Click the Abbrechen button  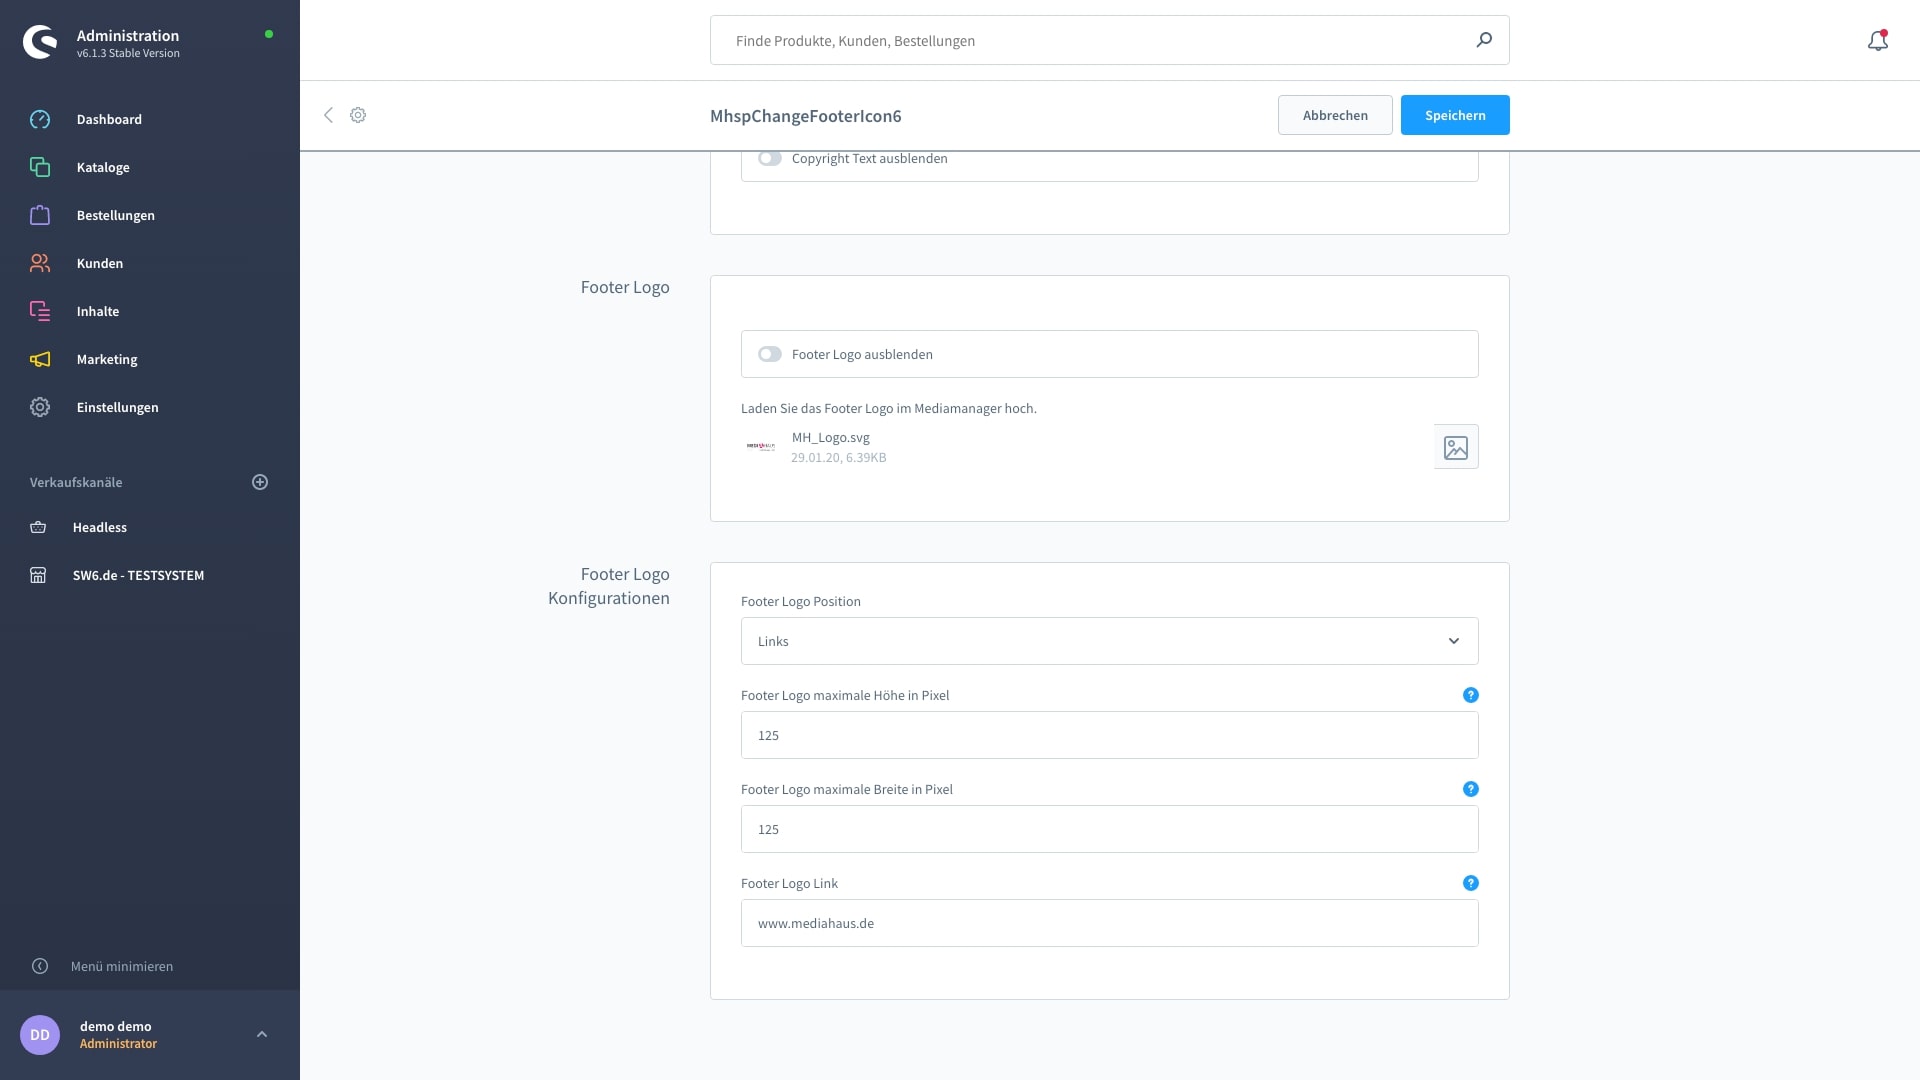click(1334, 115)
